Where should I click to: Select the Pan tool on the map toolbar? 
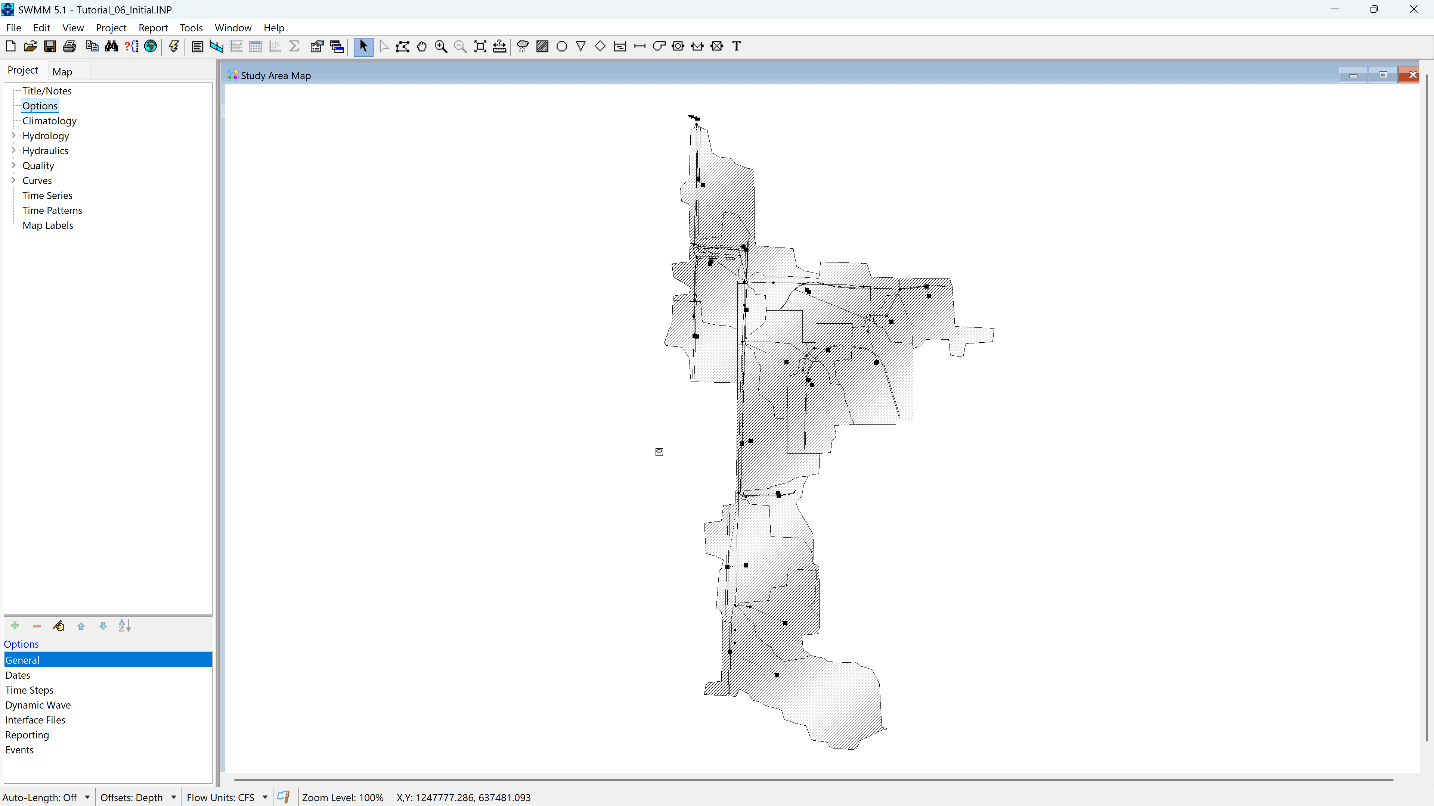click(421, 46)
